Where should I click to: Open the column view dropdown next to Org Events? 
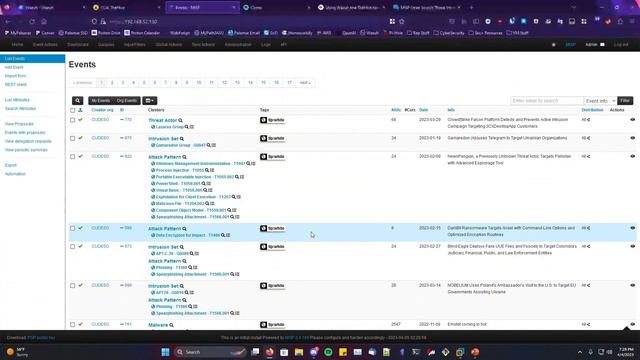[149, 100]
